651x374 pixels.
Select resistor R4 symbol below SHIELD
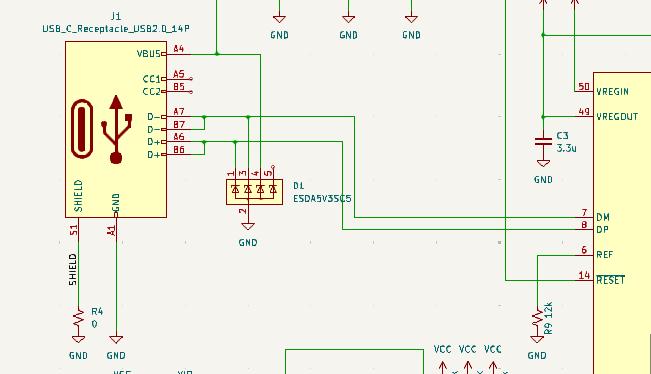[78, 318]
